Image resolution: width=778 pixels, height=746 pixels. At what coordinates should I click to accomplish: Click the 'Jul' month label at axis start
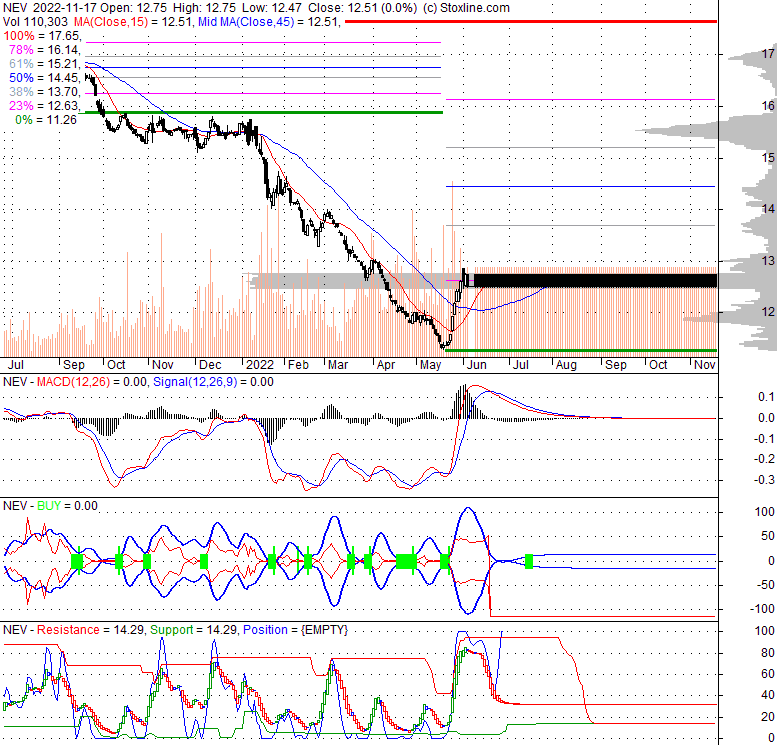click(16, 365)
